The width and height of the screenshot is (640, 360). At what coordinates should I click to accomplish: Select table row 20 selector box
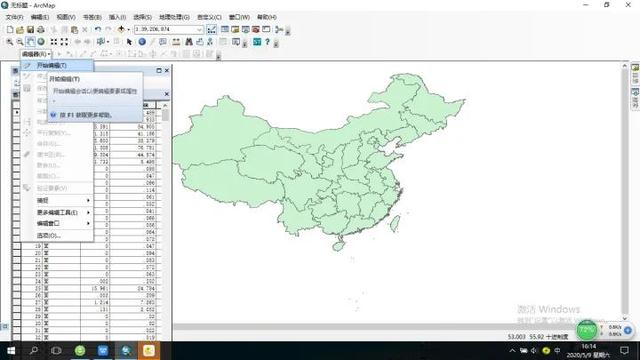point(16,253)
